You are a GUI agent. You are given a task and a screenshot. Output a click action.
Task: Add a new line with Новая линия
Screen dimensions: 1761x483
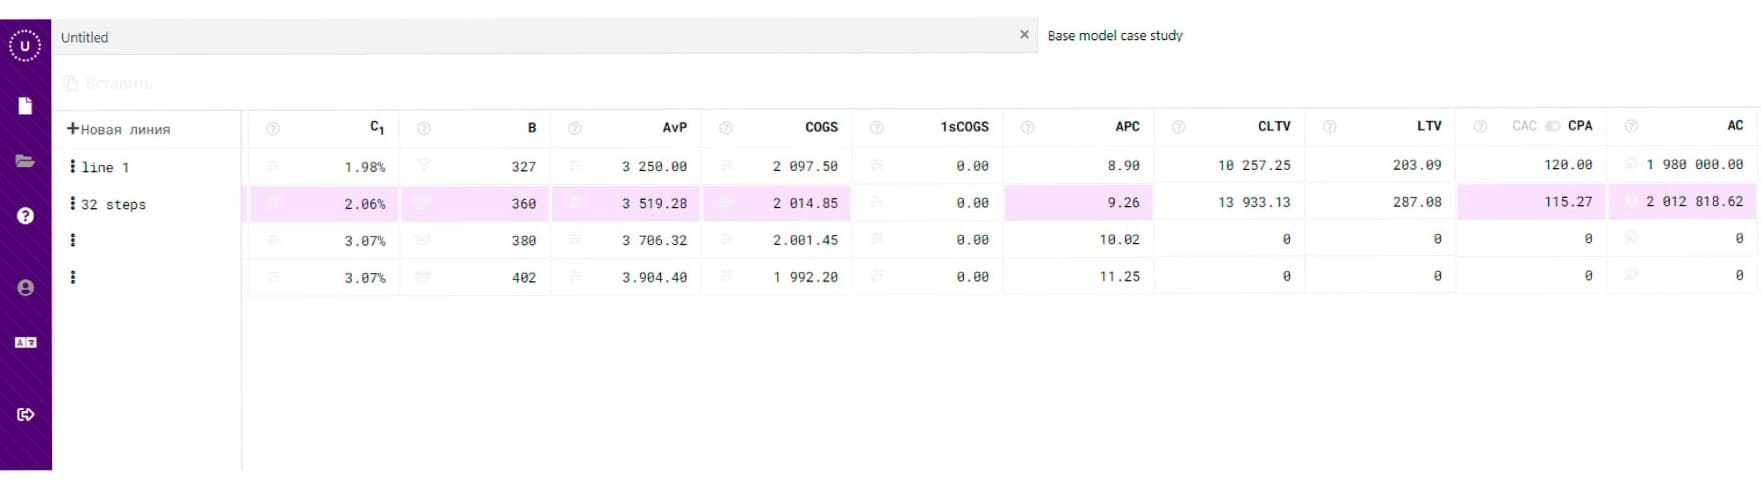point(119,129)
